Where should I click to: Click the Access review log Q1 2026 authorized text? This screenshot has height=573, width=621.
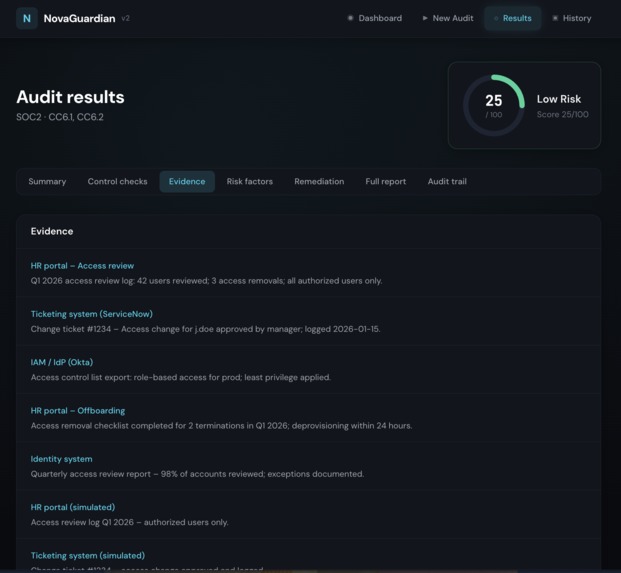coord(130,522)
